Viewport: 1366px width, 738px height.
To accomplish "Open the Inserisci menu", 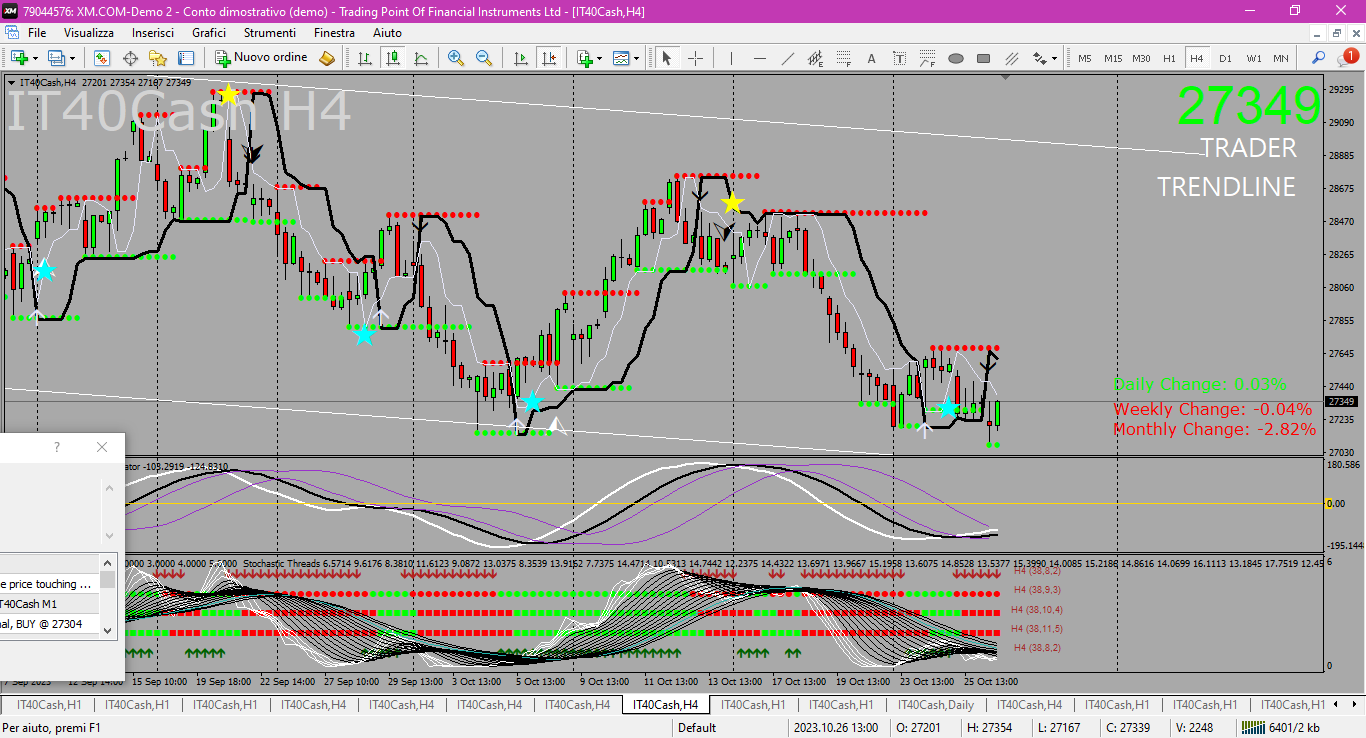I will coord(153,33).
